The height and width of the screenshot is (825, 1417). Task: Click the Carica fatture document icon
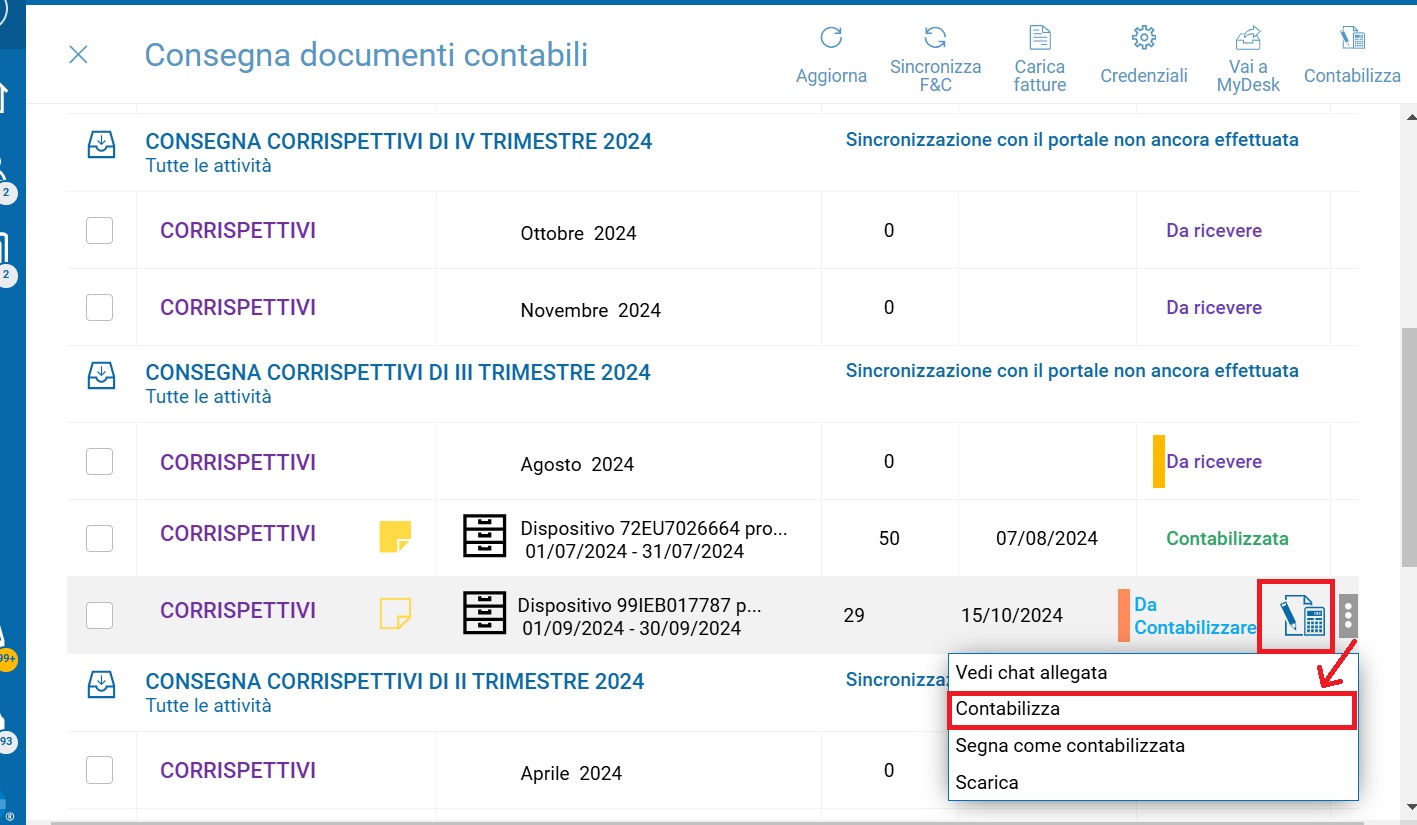(1040, 39)
